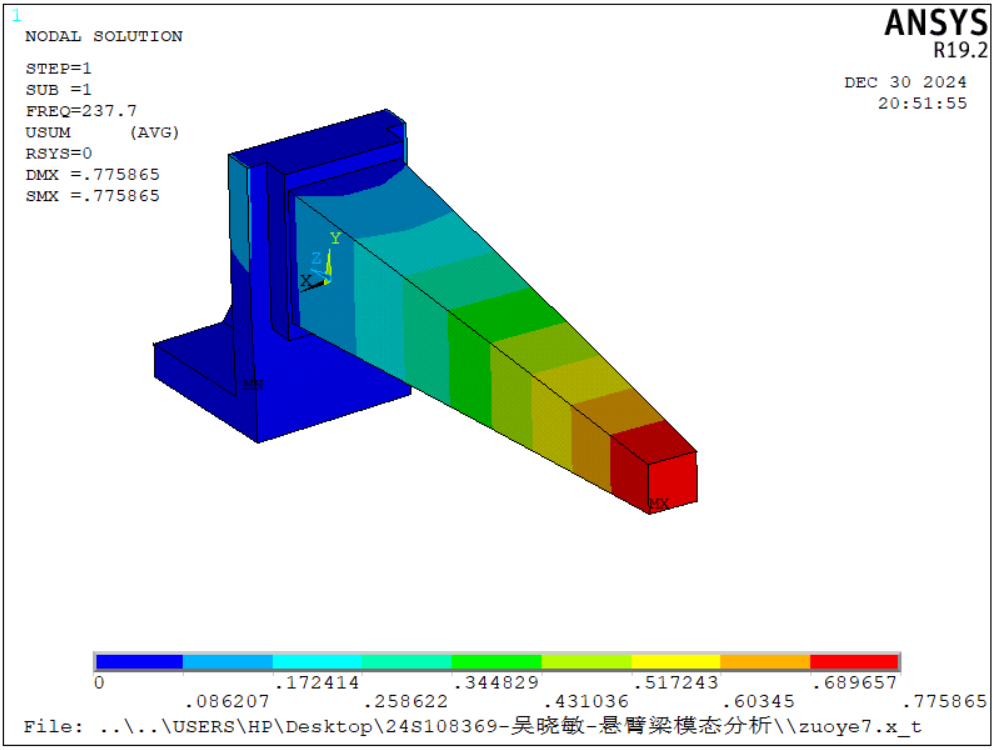This screenshot has width=996, height=750.
Task: Select the SUB =1 label
Action: [58, 90]
